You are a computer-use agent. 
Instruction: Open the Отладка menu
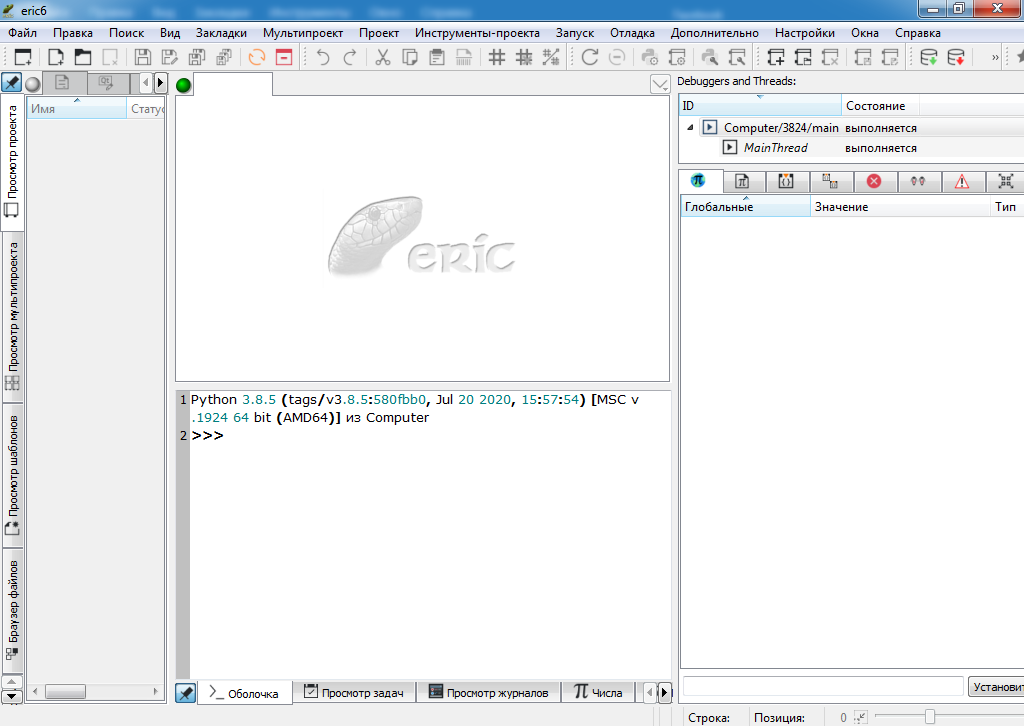[632, 33]
